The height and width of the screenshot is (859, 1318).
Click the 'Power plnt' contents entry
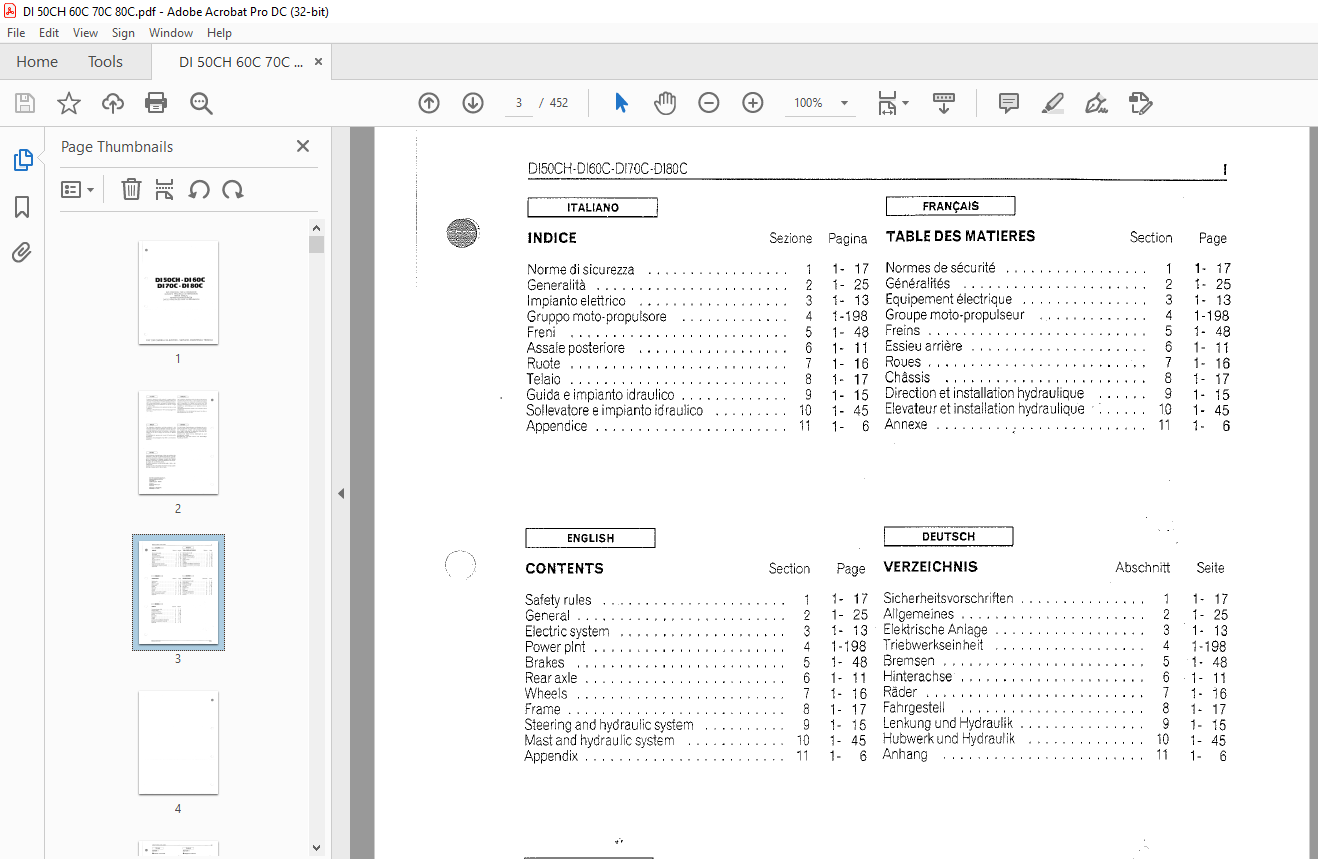[555, 647]
